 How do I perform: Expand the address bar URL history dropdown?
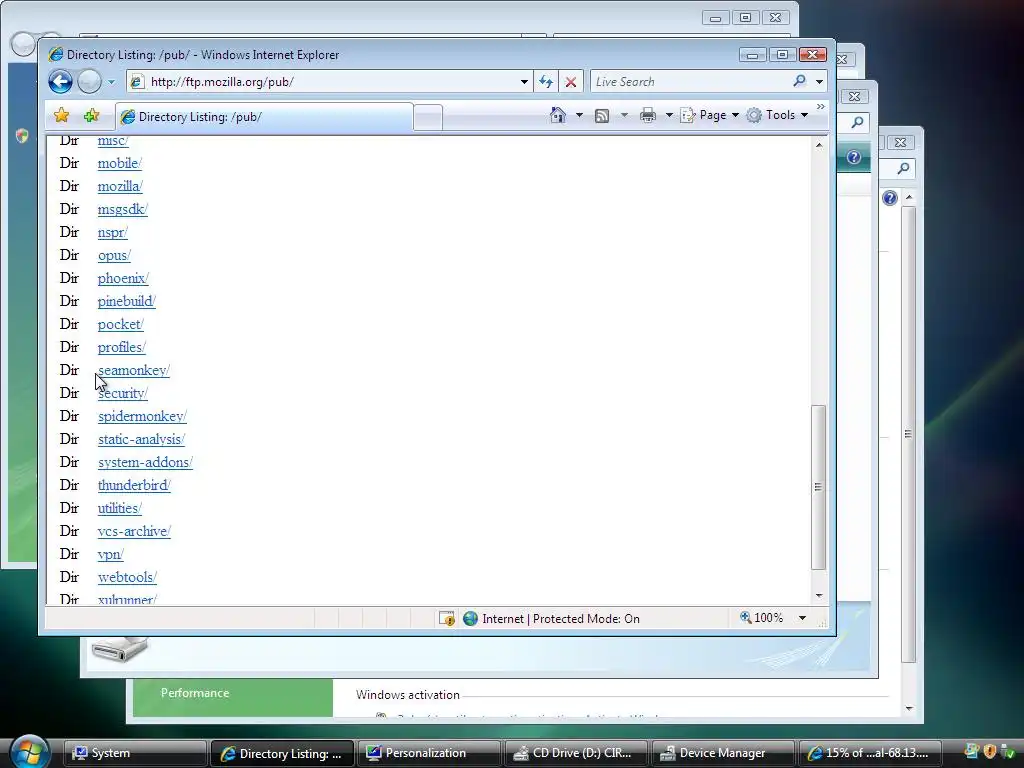click(x=524, y=82)
